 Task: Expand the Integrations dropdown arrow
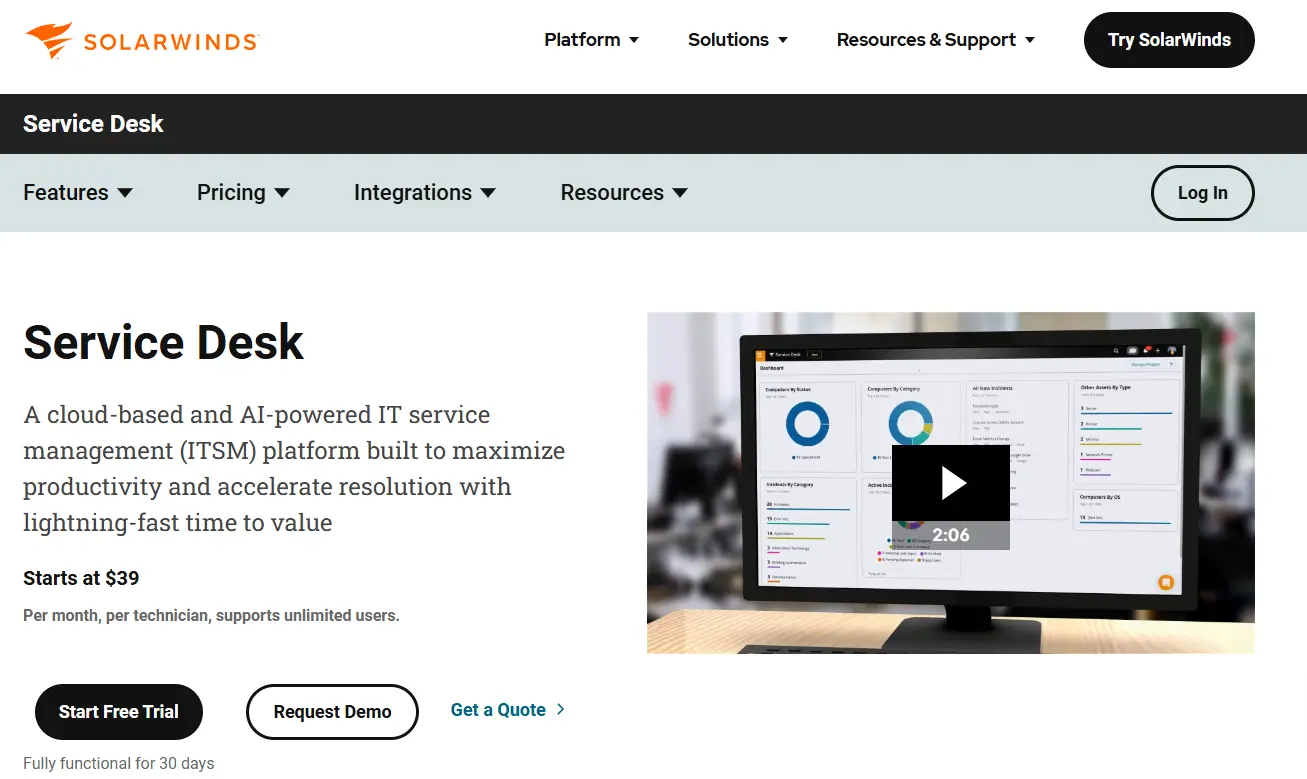point(488,193)
